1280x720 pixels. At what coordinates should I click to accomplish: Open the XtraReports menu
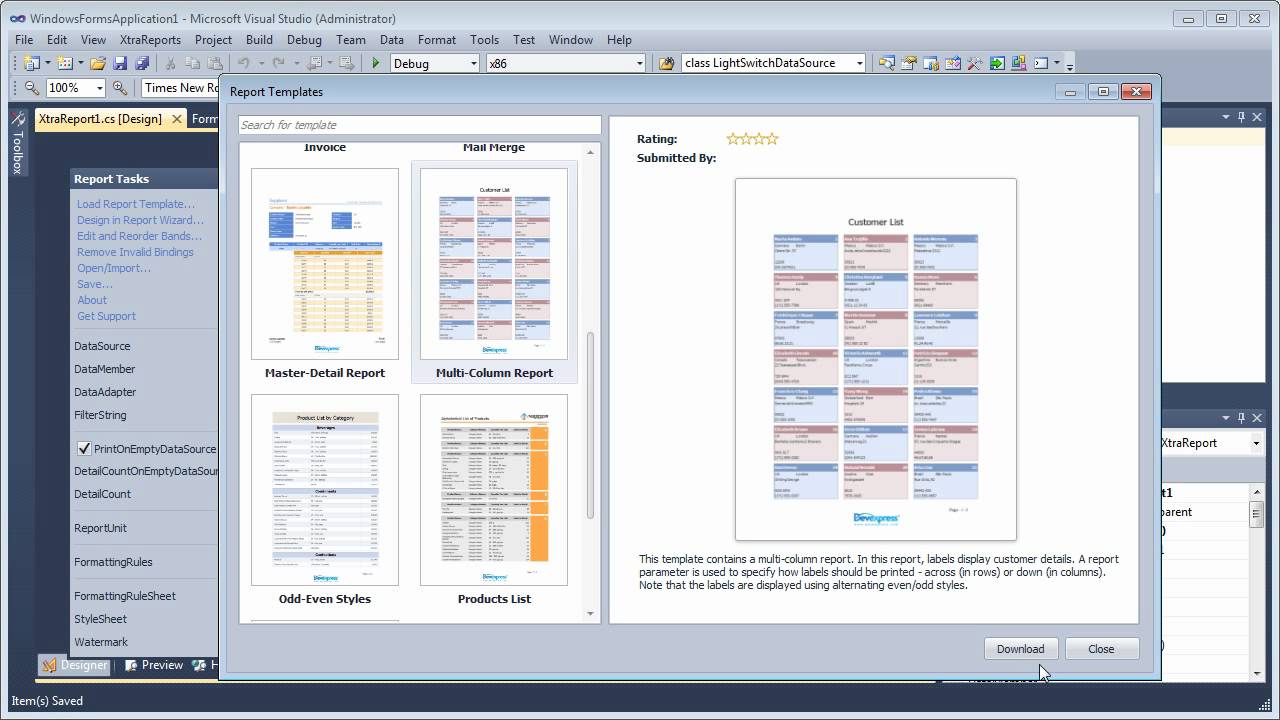coord(150,40)
